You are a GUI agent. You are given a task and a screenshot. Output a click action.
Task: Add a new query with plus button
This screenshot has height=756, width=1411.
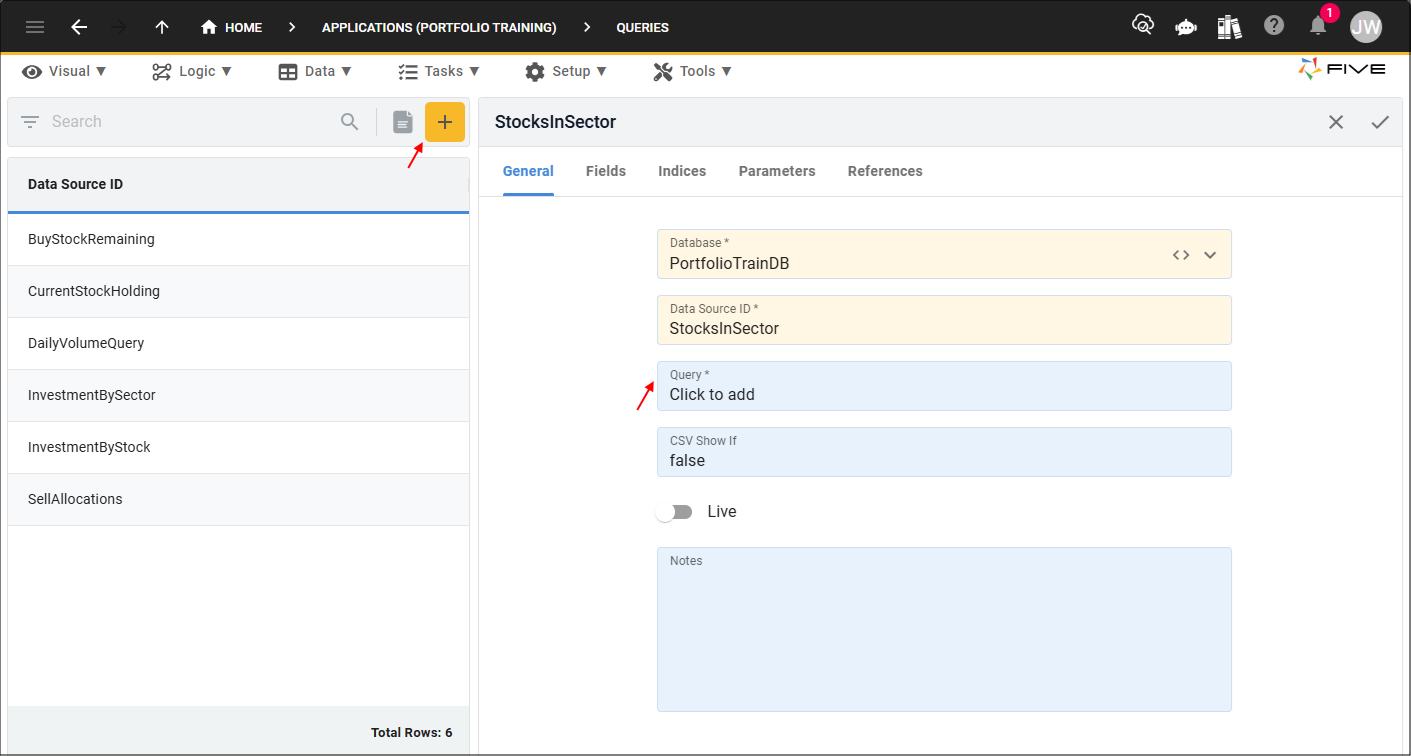pyautogui.click(x=445, y=122)
